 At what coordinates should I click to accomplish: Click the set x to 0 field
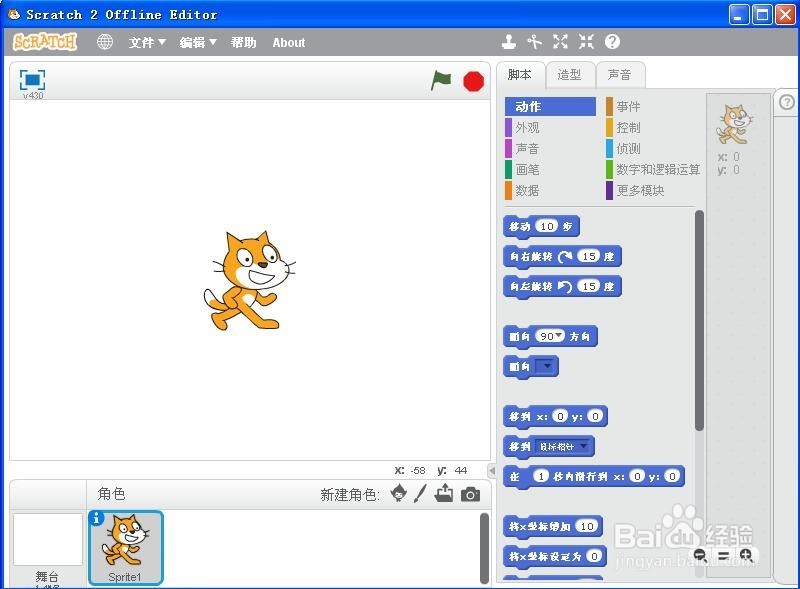coord(594,556)
